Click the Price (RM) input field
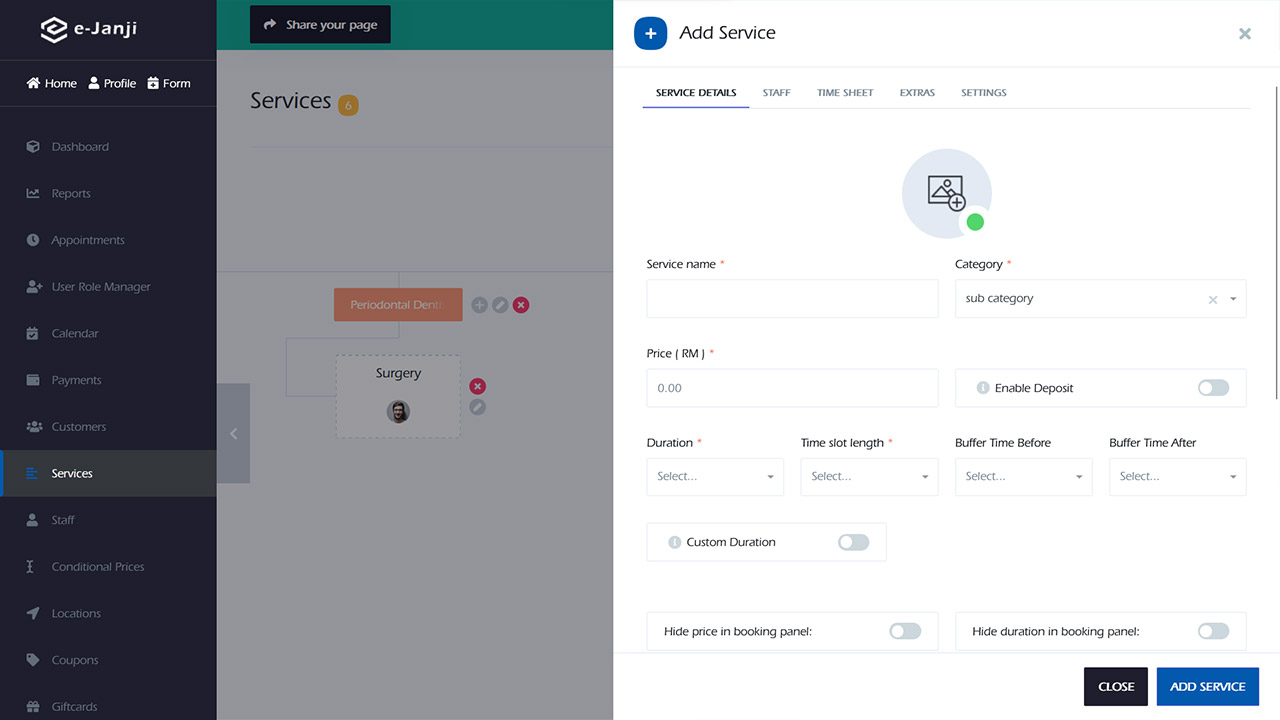The image size is (1280, 720). coord(792,388)
